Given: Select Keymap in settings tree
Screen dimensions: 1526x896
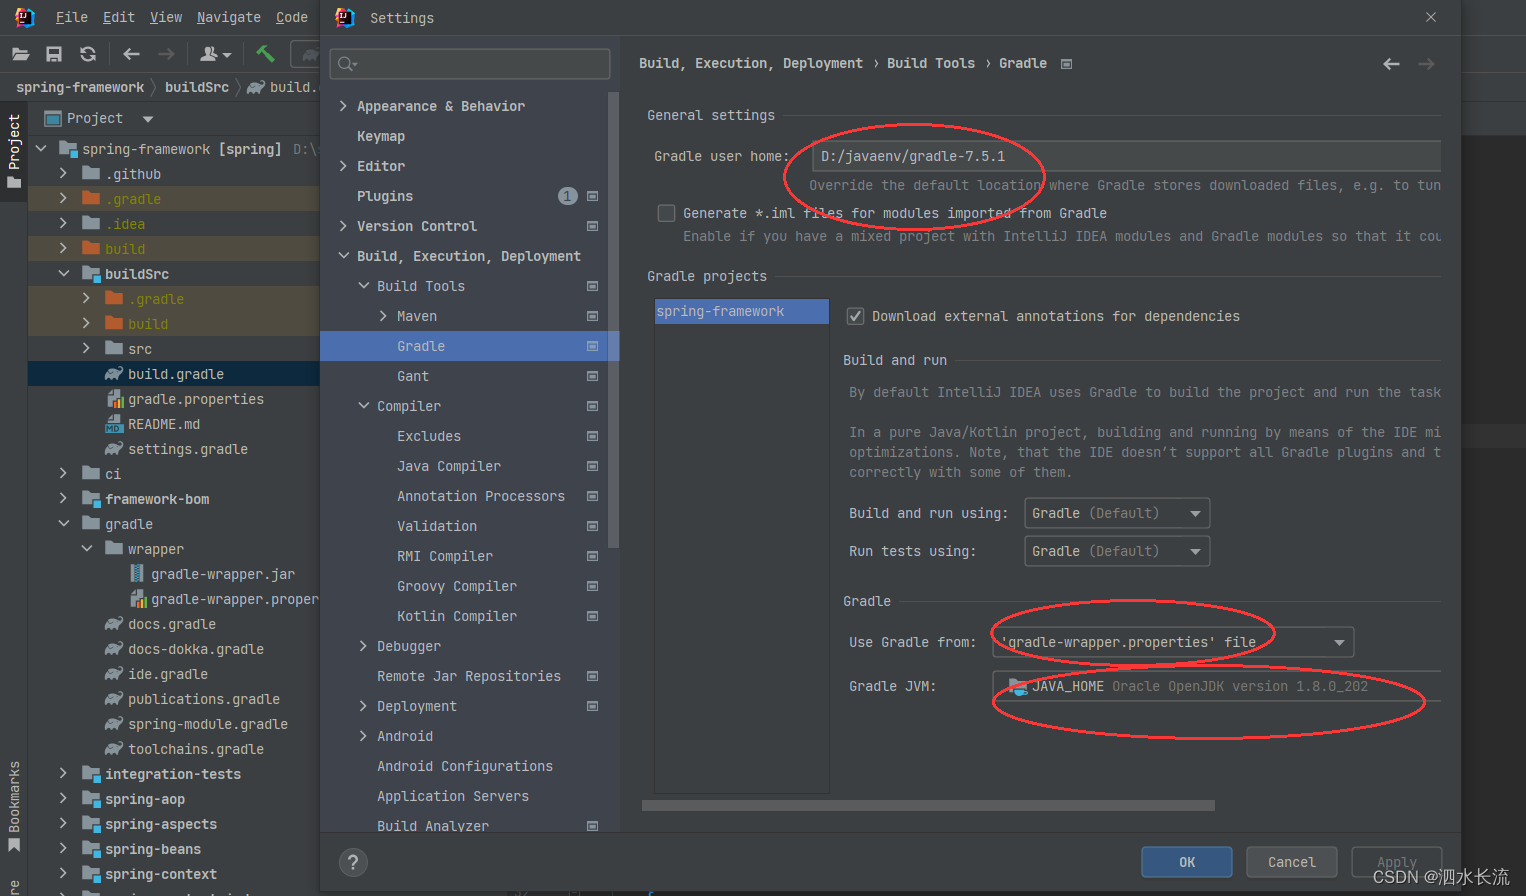Looking at the screenshot, I should coord(381,136).
